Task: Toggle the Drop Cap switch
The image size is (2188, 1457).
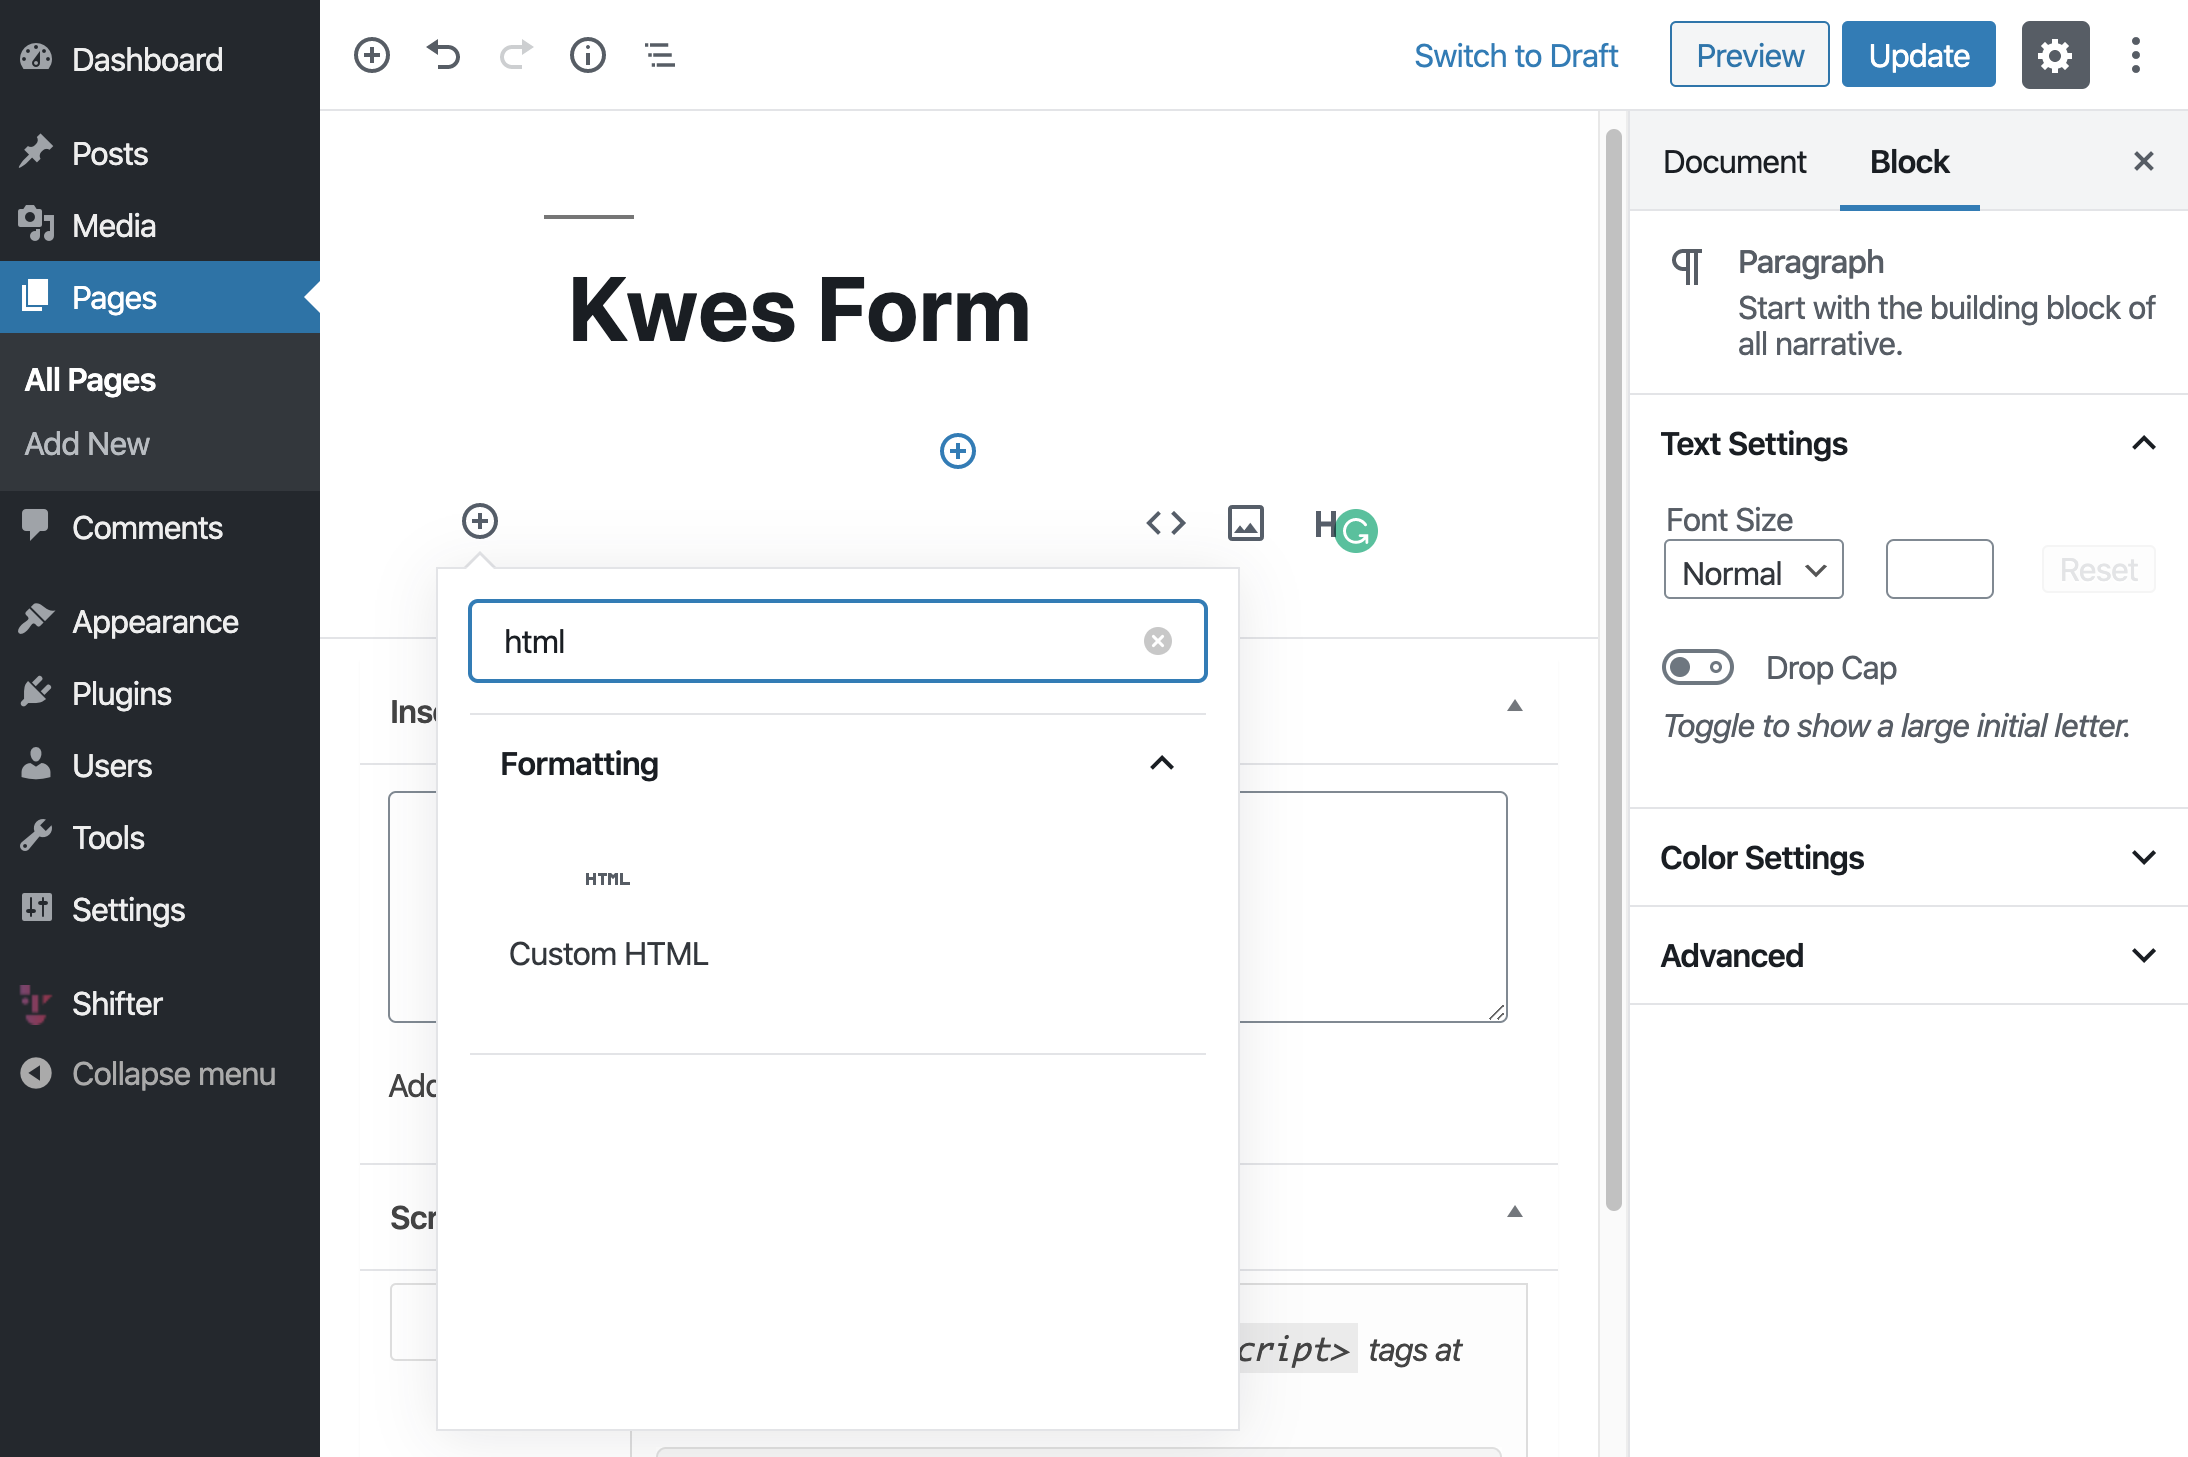Action: point(1698,667)
